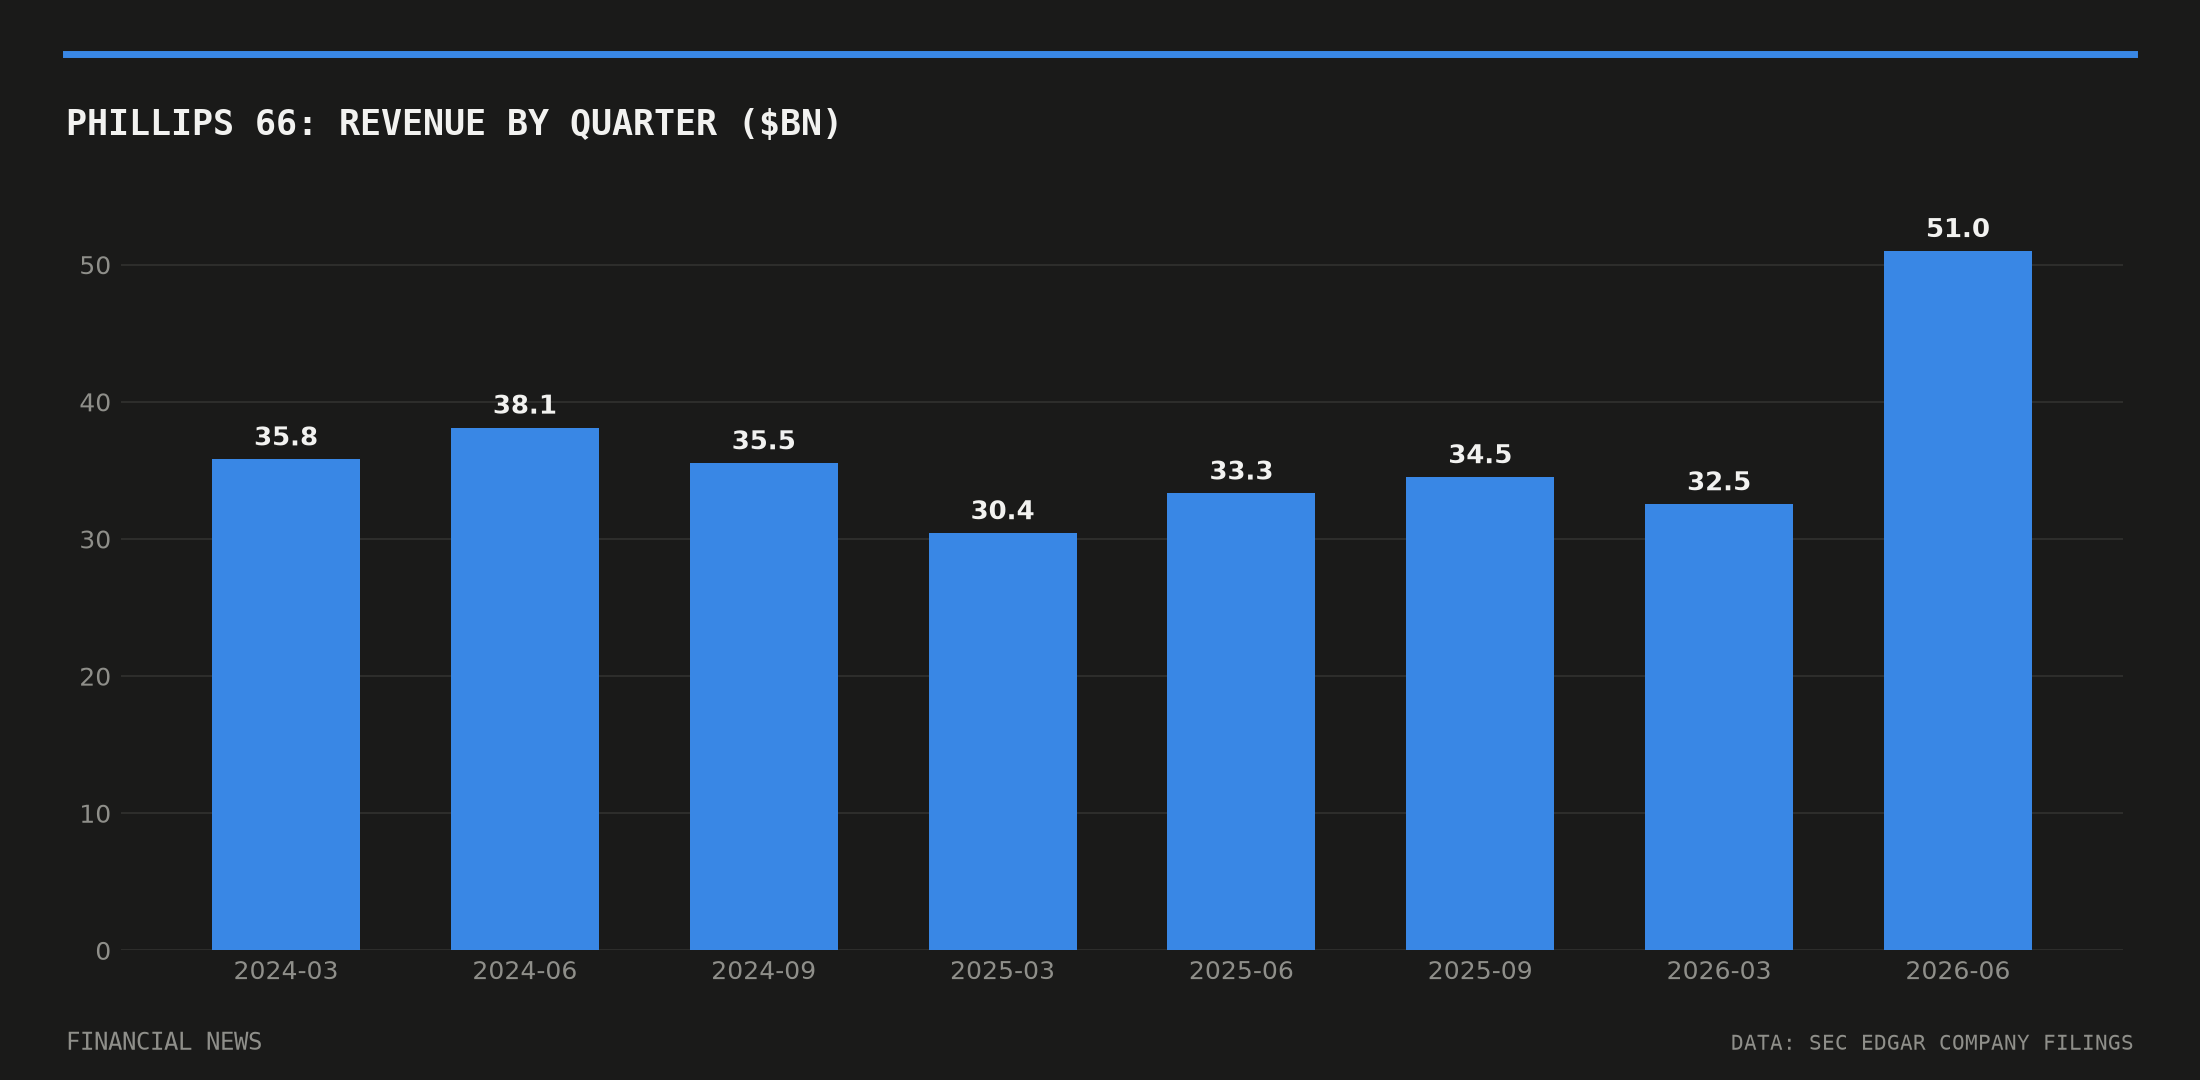Click the 0 y-axis tick label
2200x1080 pixels.
pyautogui.click(x=103, y=951)
